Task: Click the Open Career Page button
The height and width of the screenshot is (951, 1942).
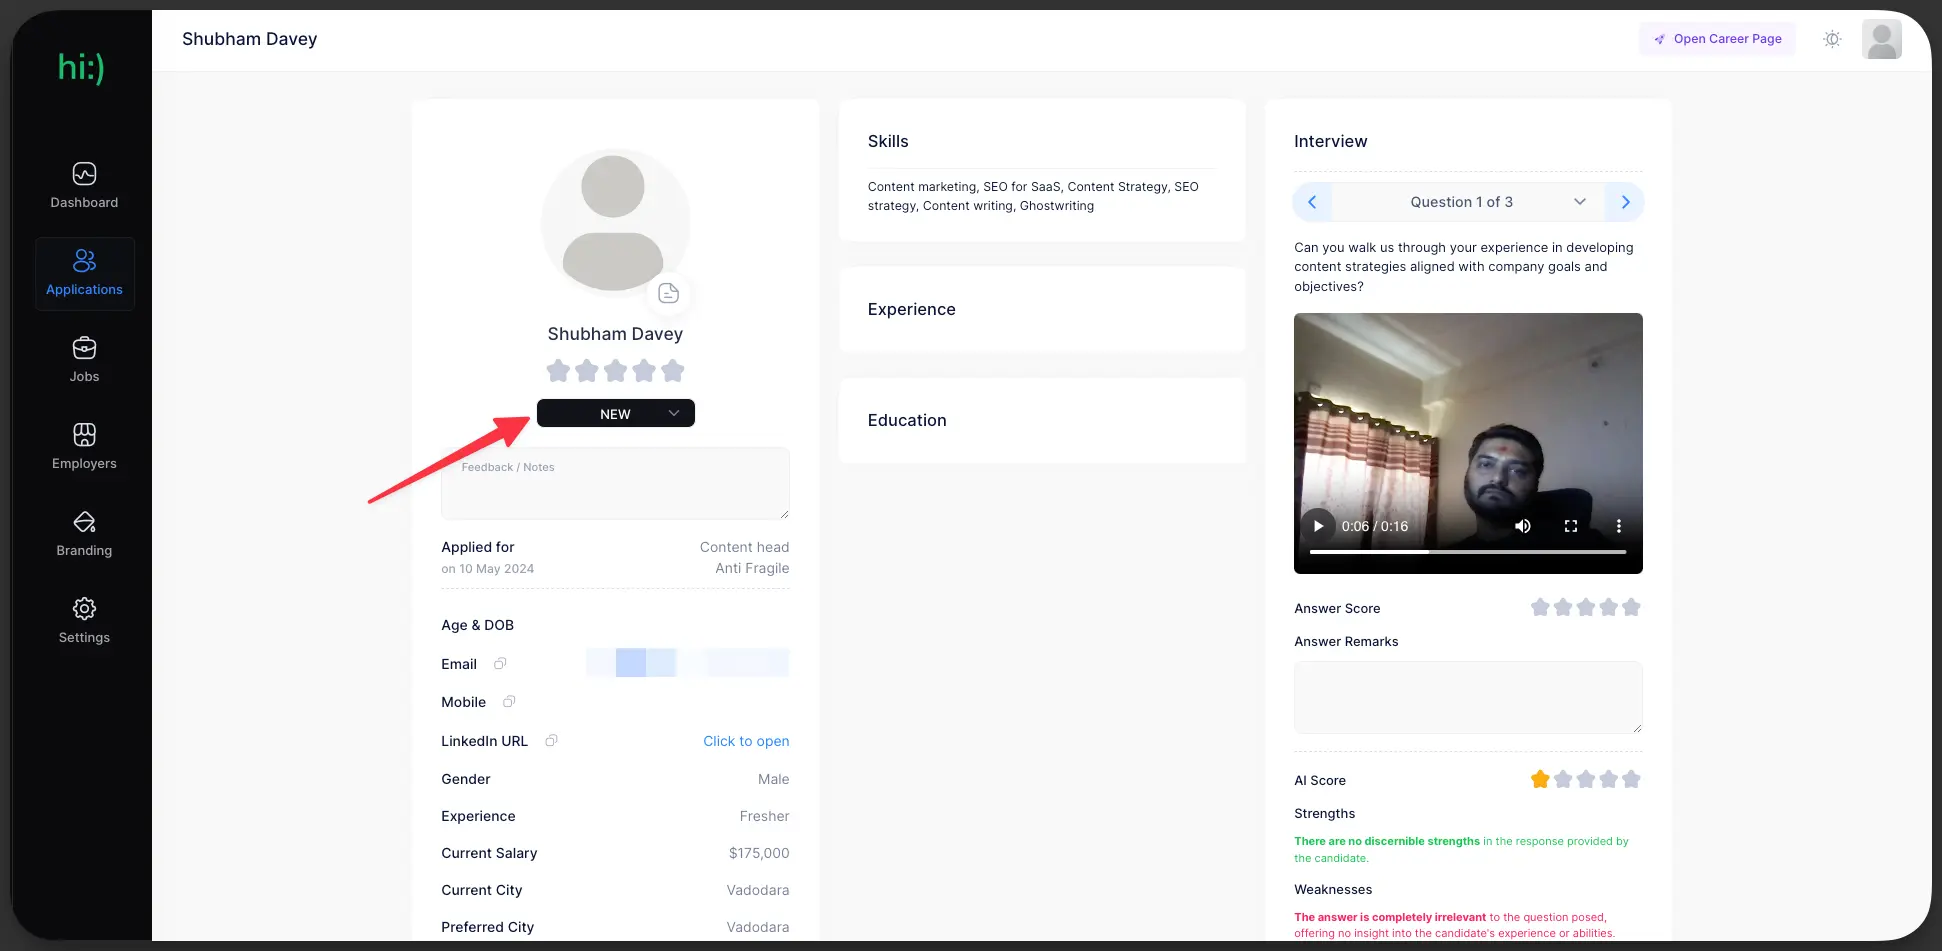Action: tap(1717, 39)
